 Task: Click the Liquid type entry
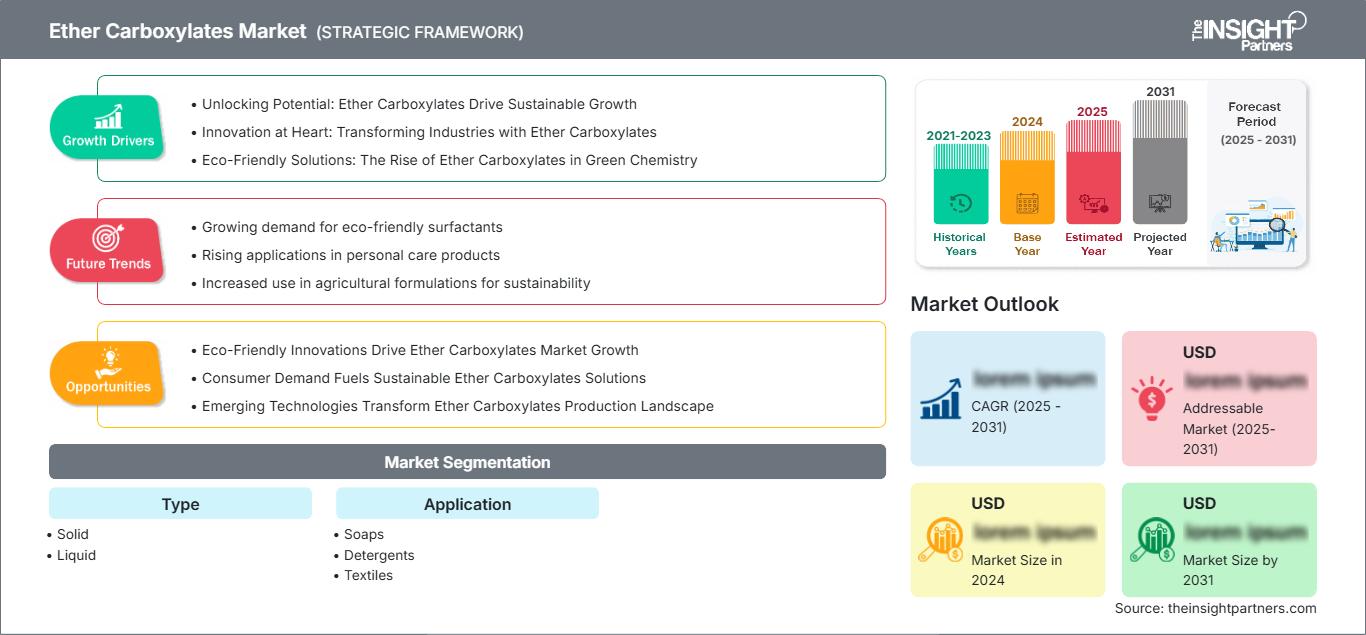[x=76, y=555]
